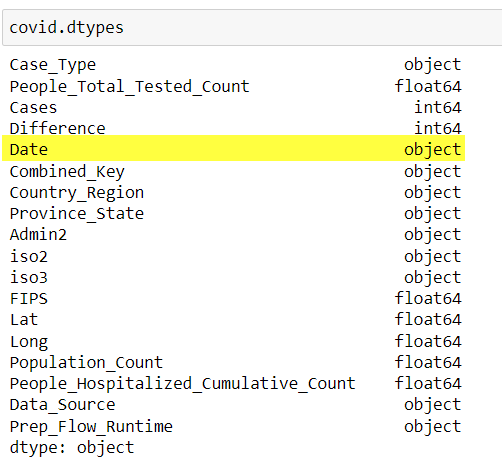Click the Lat column name
This screenshot has width=502, height=467.
click(x=24, y=320)
